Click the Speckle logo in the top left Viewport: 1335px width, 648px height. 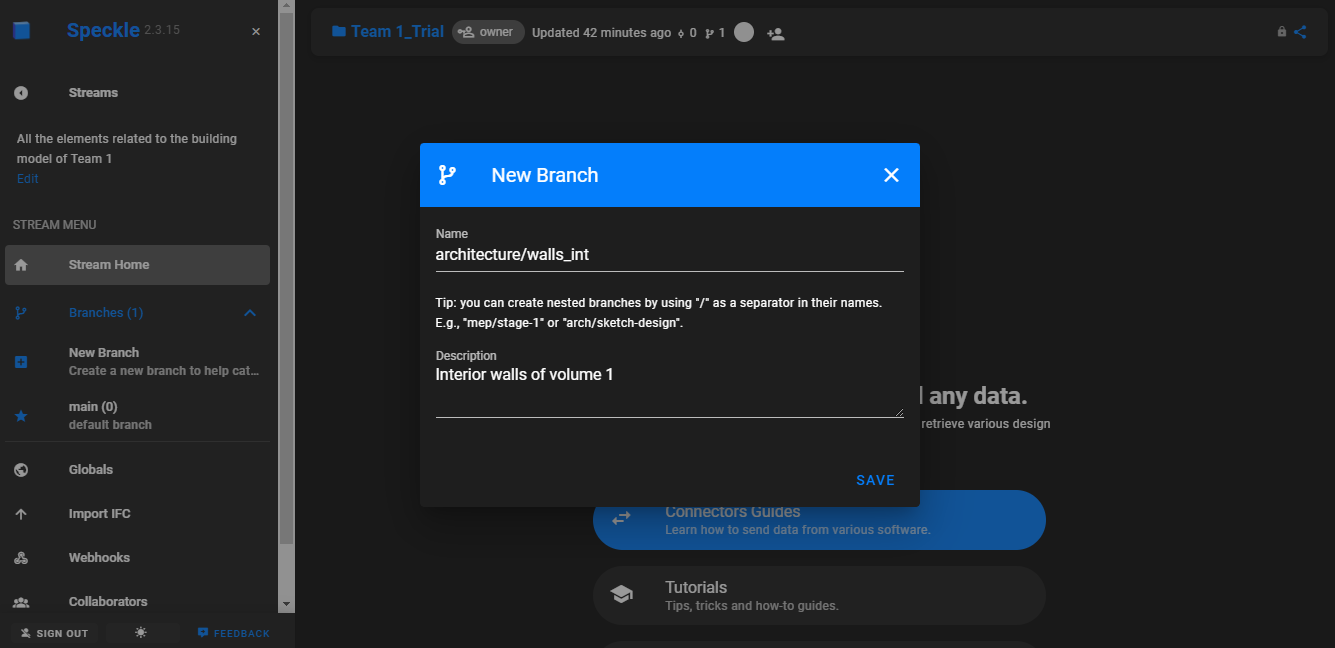point(22,30)
